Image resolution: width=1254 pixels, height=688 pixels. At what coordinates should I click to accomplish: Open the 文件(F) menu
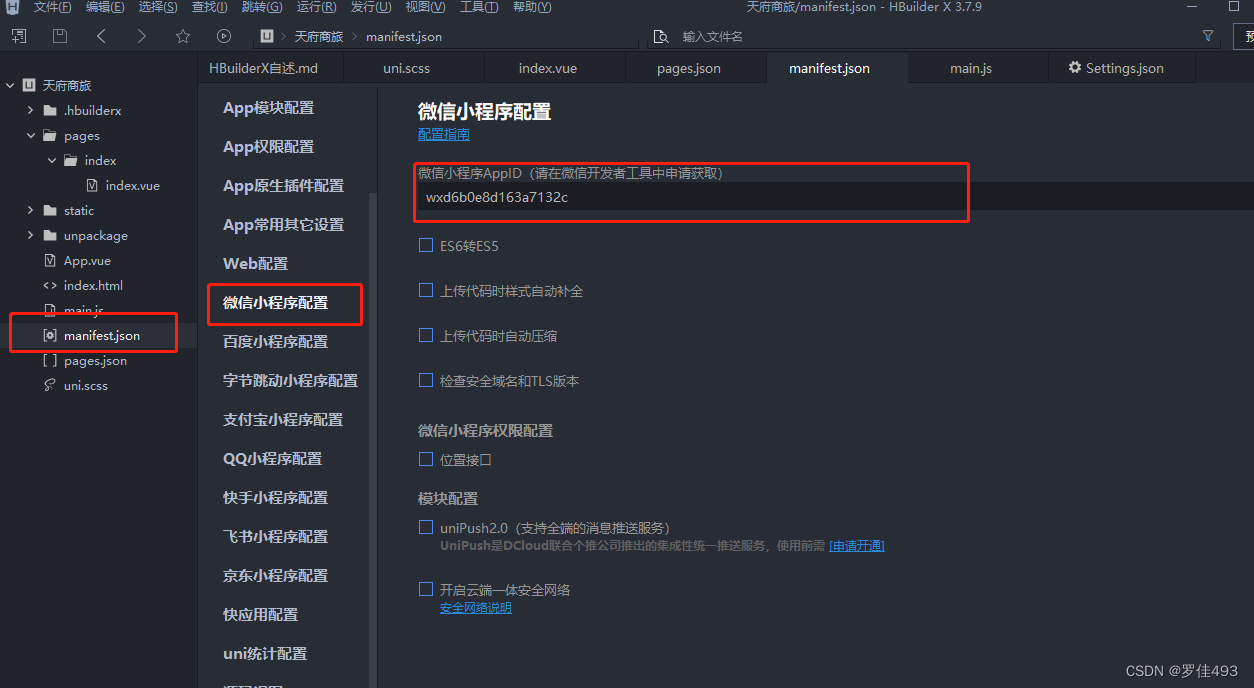52,7
